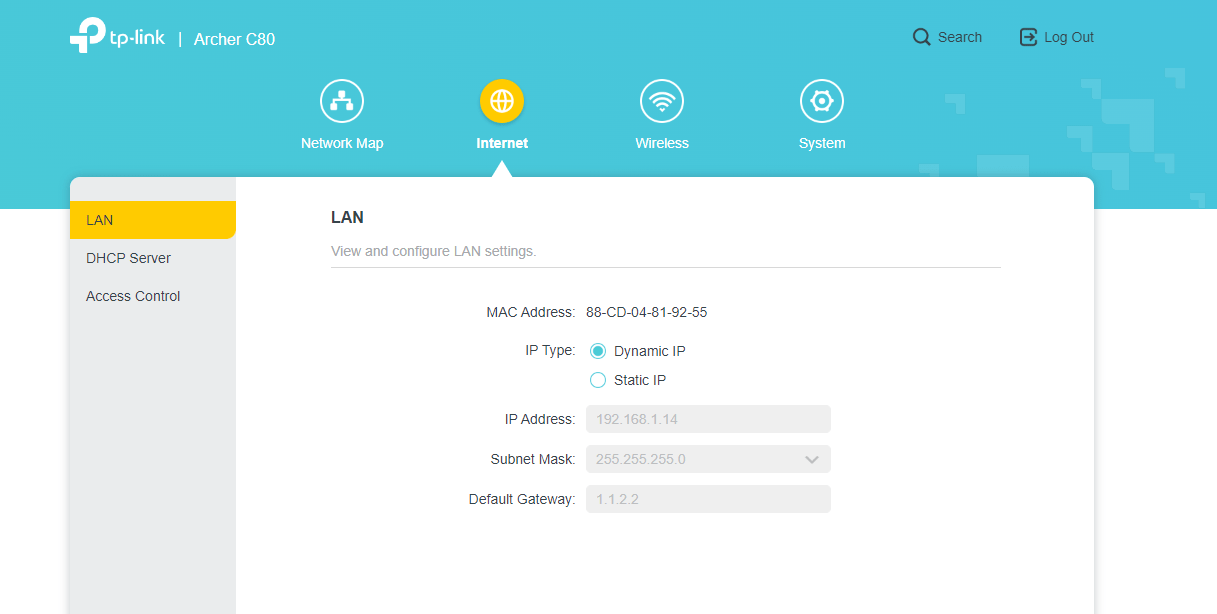Open the Wireless Wi-Fi signal icon
Screen dimensions: 1217x614
click(x=662, y=101)
